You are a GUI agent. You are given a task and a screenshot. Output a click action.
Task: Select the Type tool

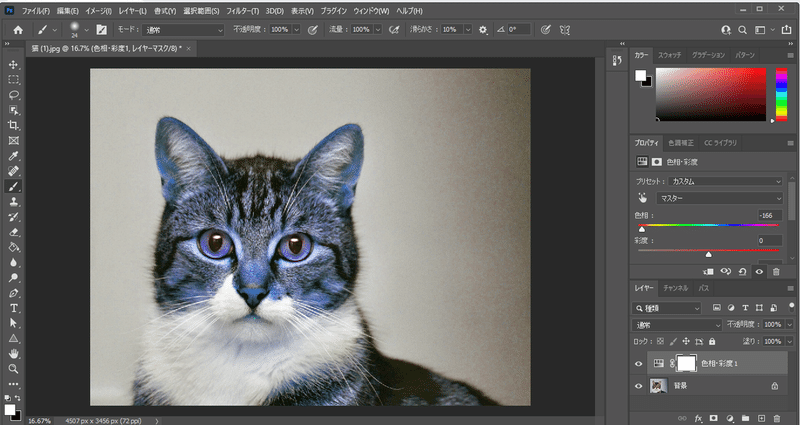point(14,308)
